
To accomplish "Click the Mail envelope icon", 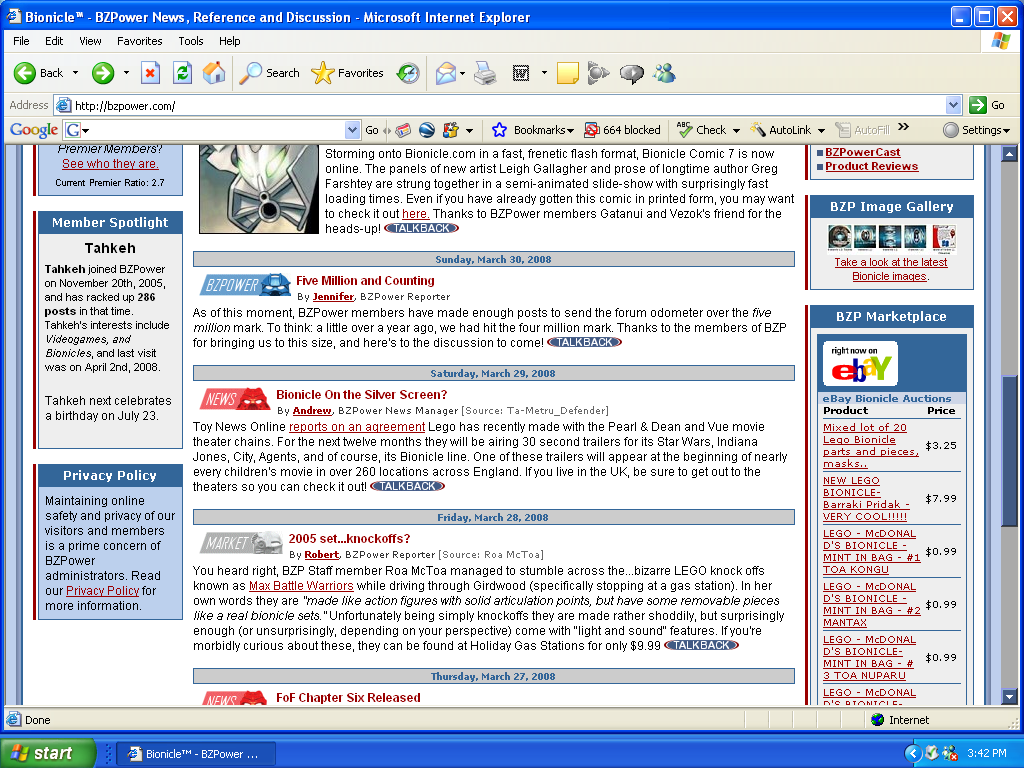I will [445, 73].
